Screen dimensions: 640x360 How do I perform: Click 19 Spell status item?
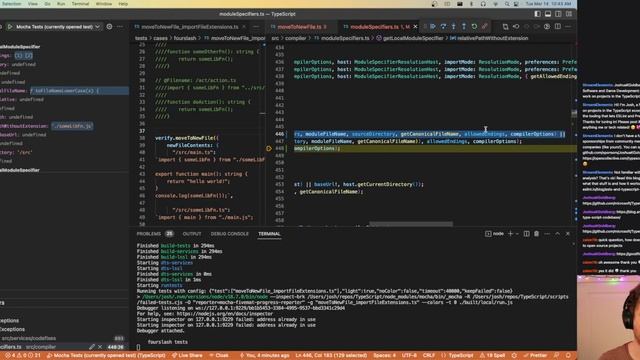click(x=493, y=356)
